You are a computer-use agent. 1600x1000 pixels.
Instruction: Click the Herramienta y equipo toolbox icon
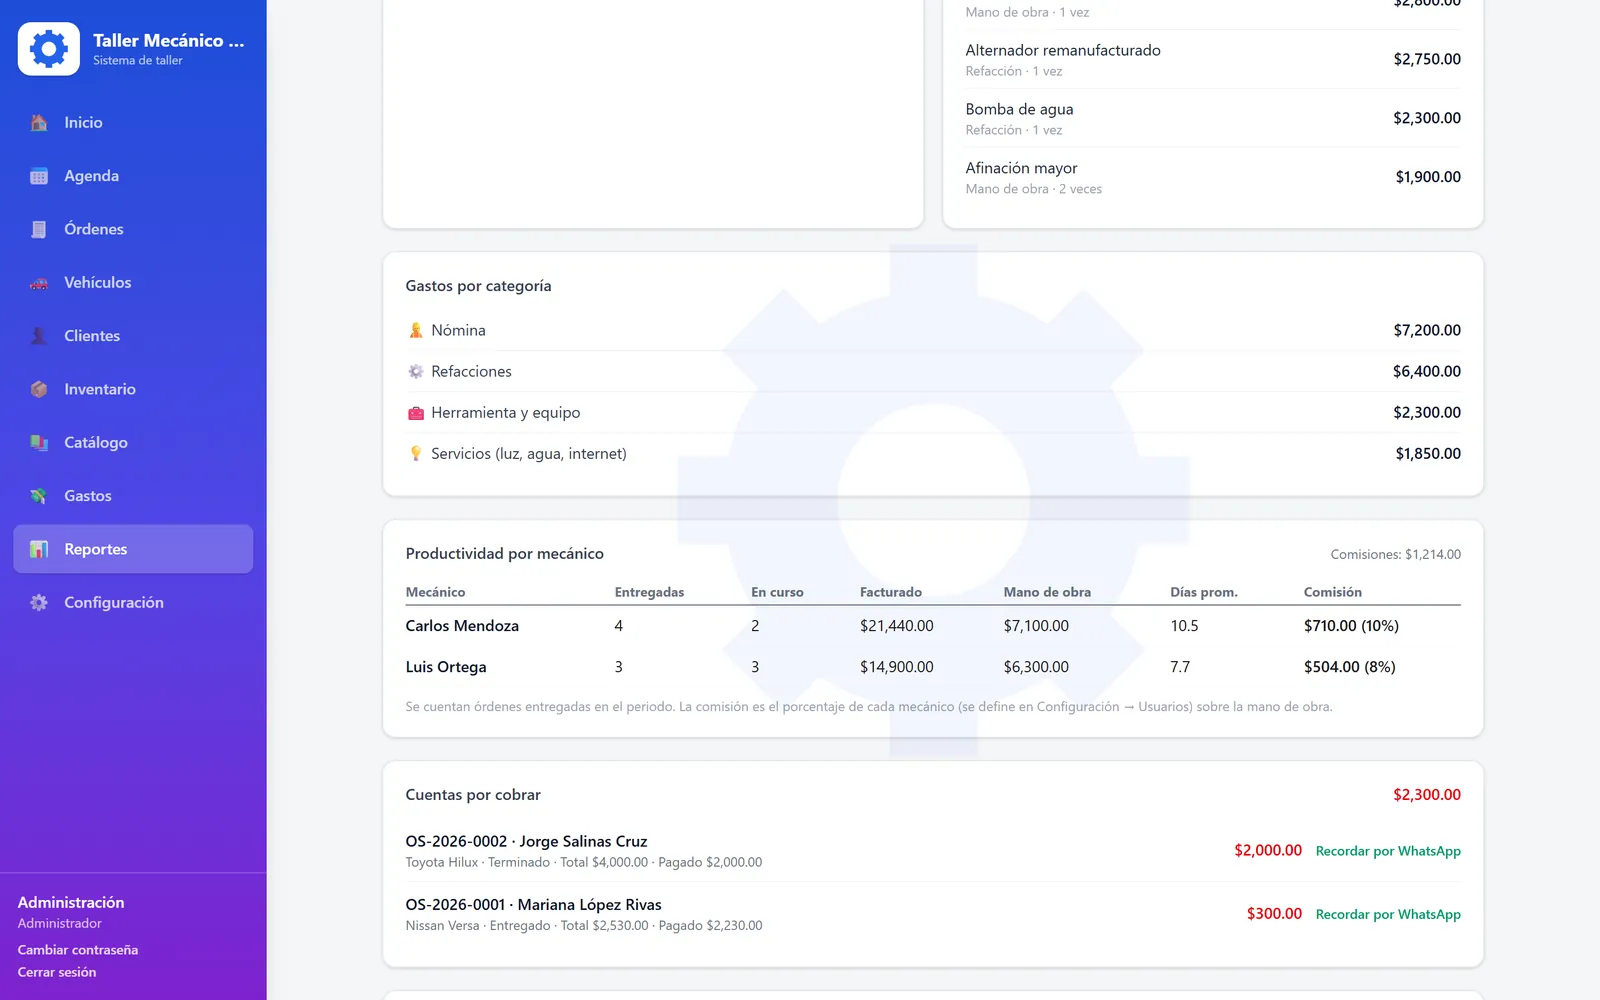tap(416, 412)
